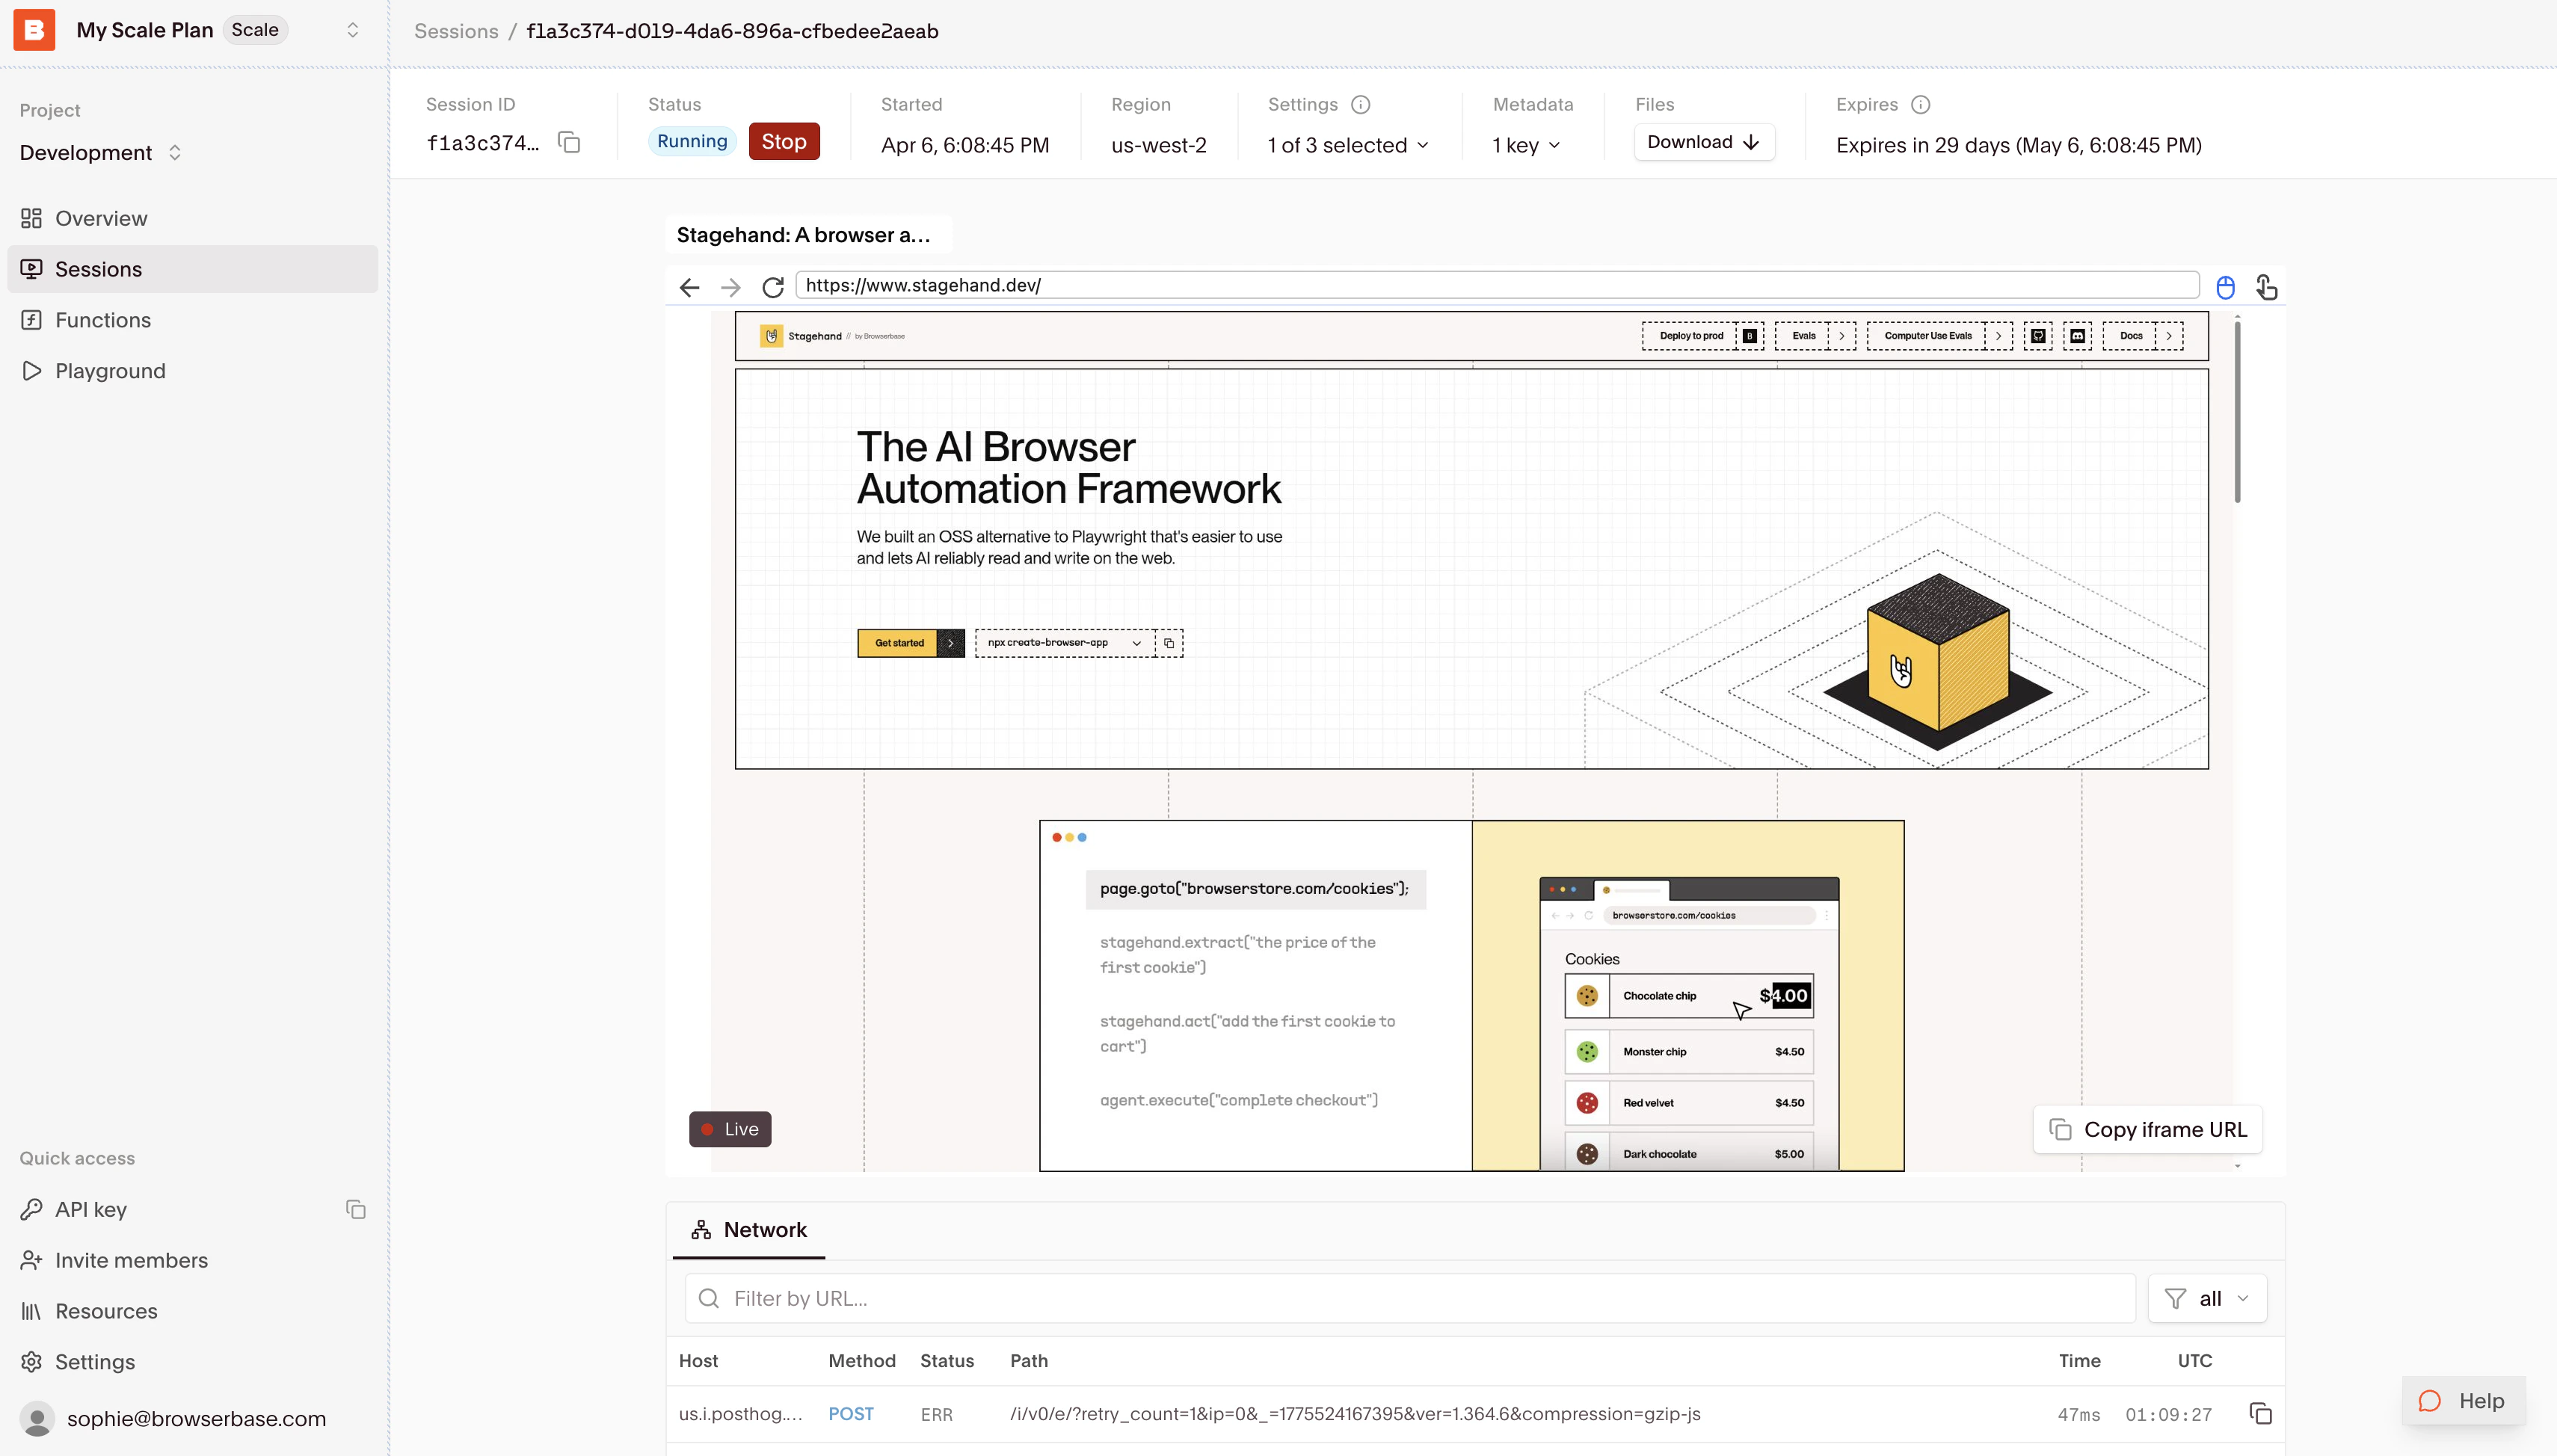Stop the running session
Image resolution: width=2557 pixels, height=1456 pixels.
pos(783,141)
